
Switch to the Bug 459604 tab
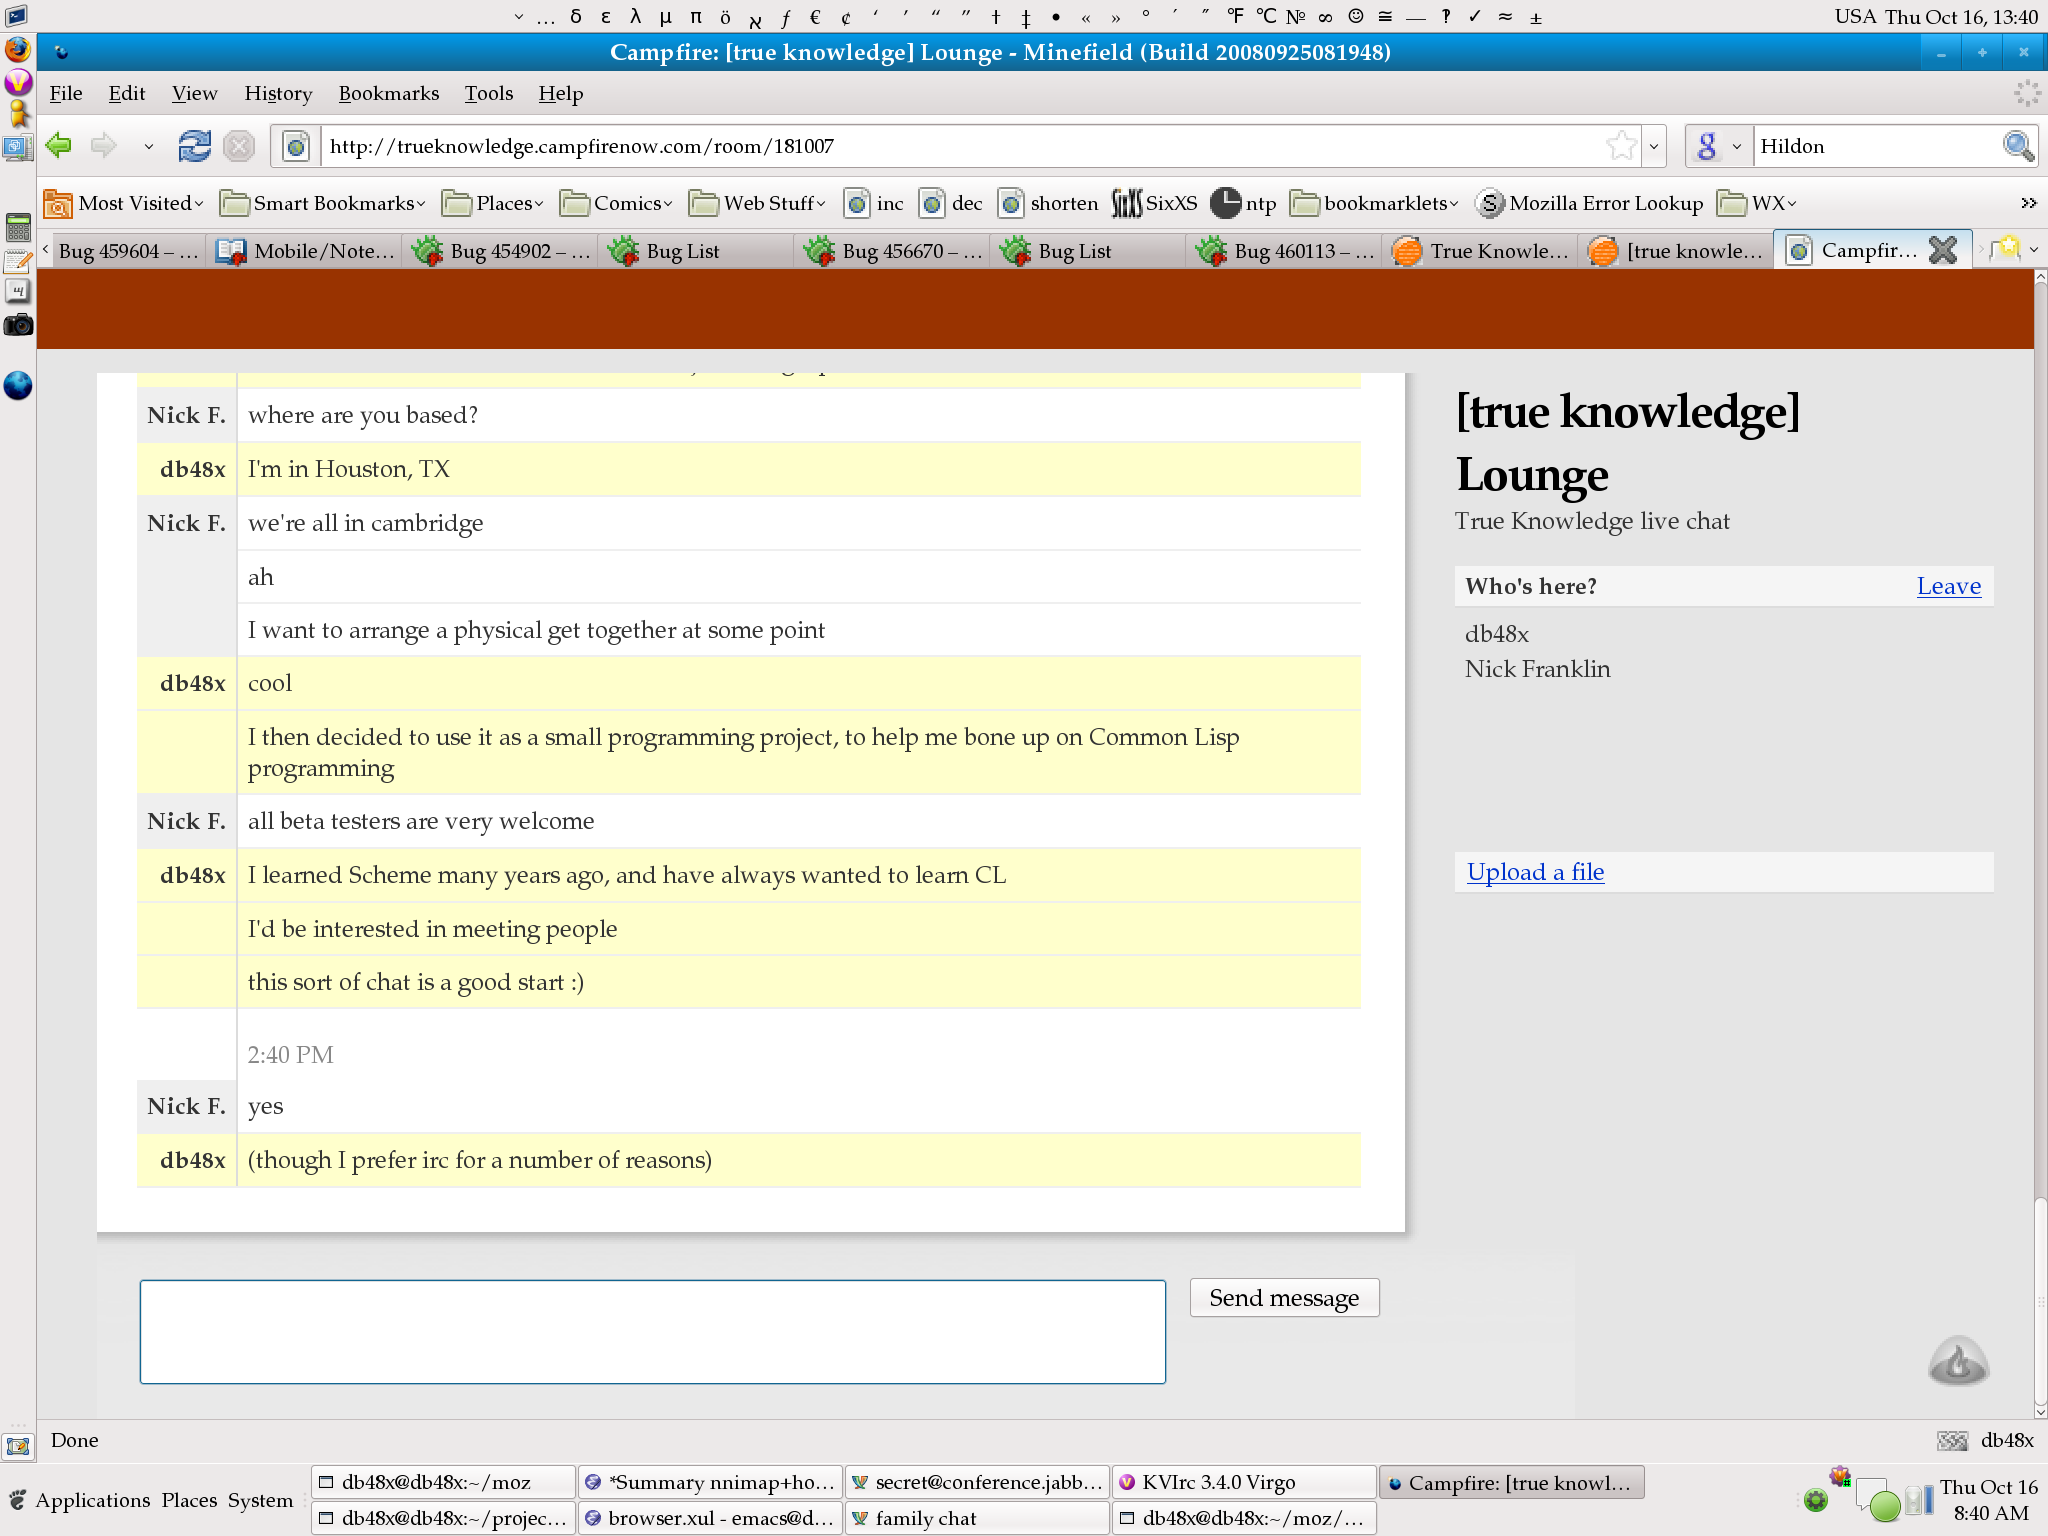click(x=128, y=250)
